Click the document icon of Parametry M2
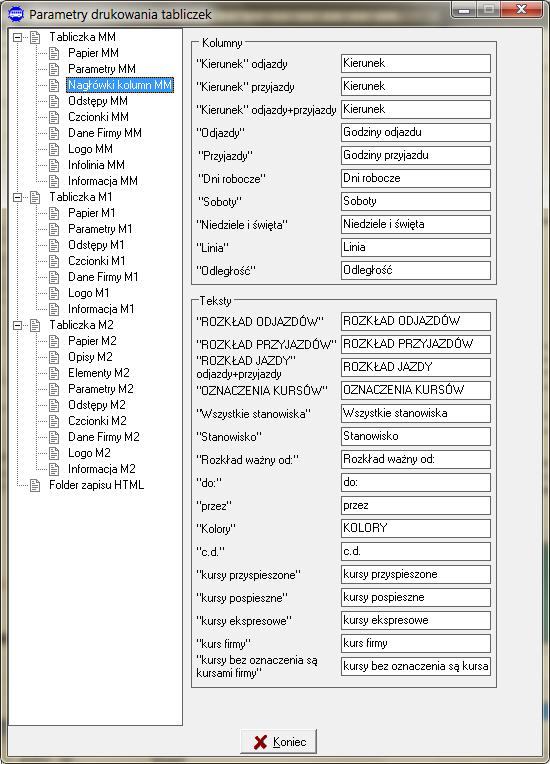The image size is (550, 764). tap(54, 389)
